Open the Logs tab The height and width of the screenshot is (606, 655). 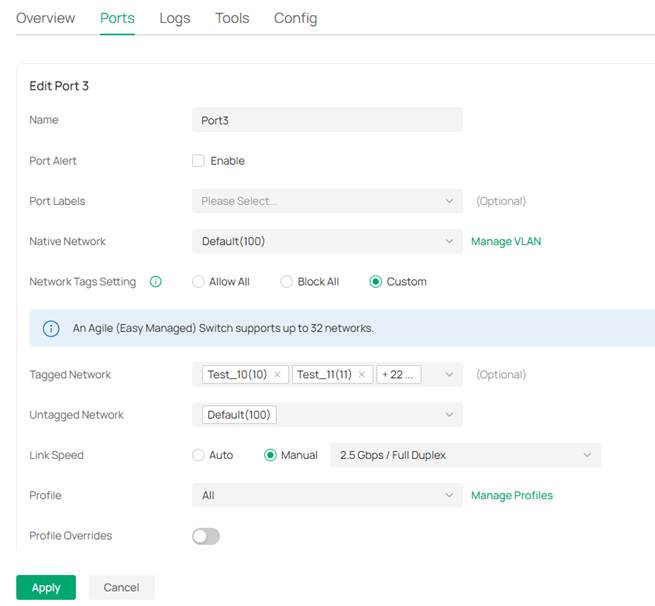coord(175,18)
